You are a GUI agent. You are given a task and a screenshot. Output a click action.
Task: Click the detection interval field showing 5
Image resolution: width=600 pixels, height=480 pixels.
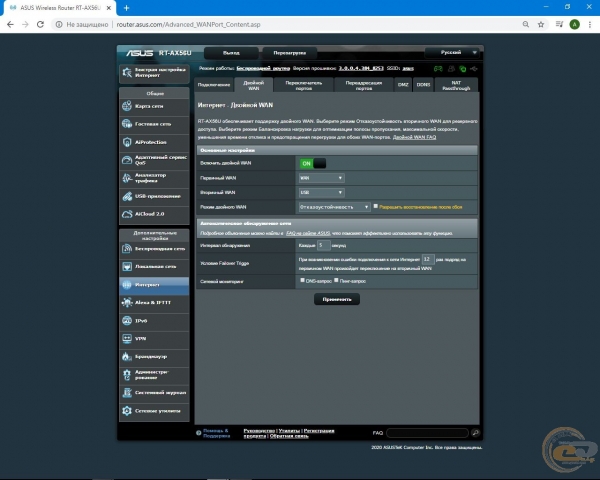click(324, 245)
